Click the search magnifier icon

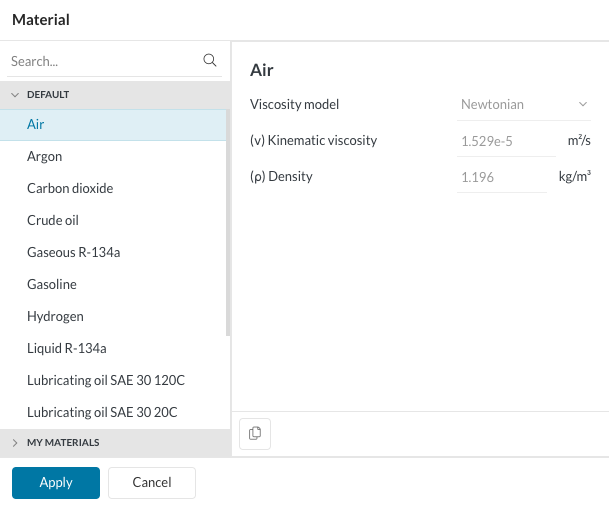coord(210,60)
